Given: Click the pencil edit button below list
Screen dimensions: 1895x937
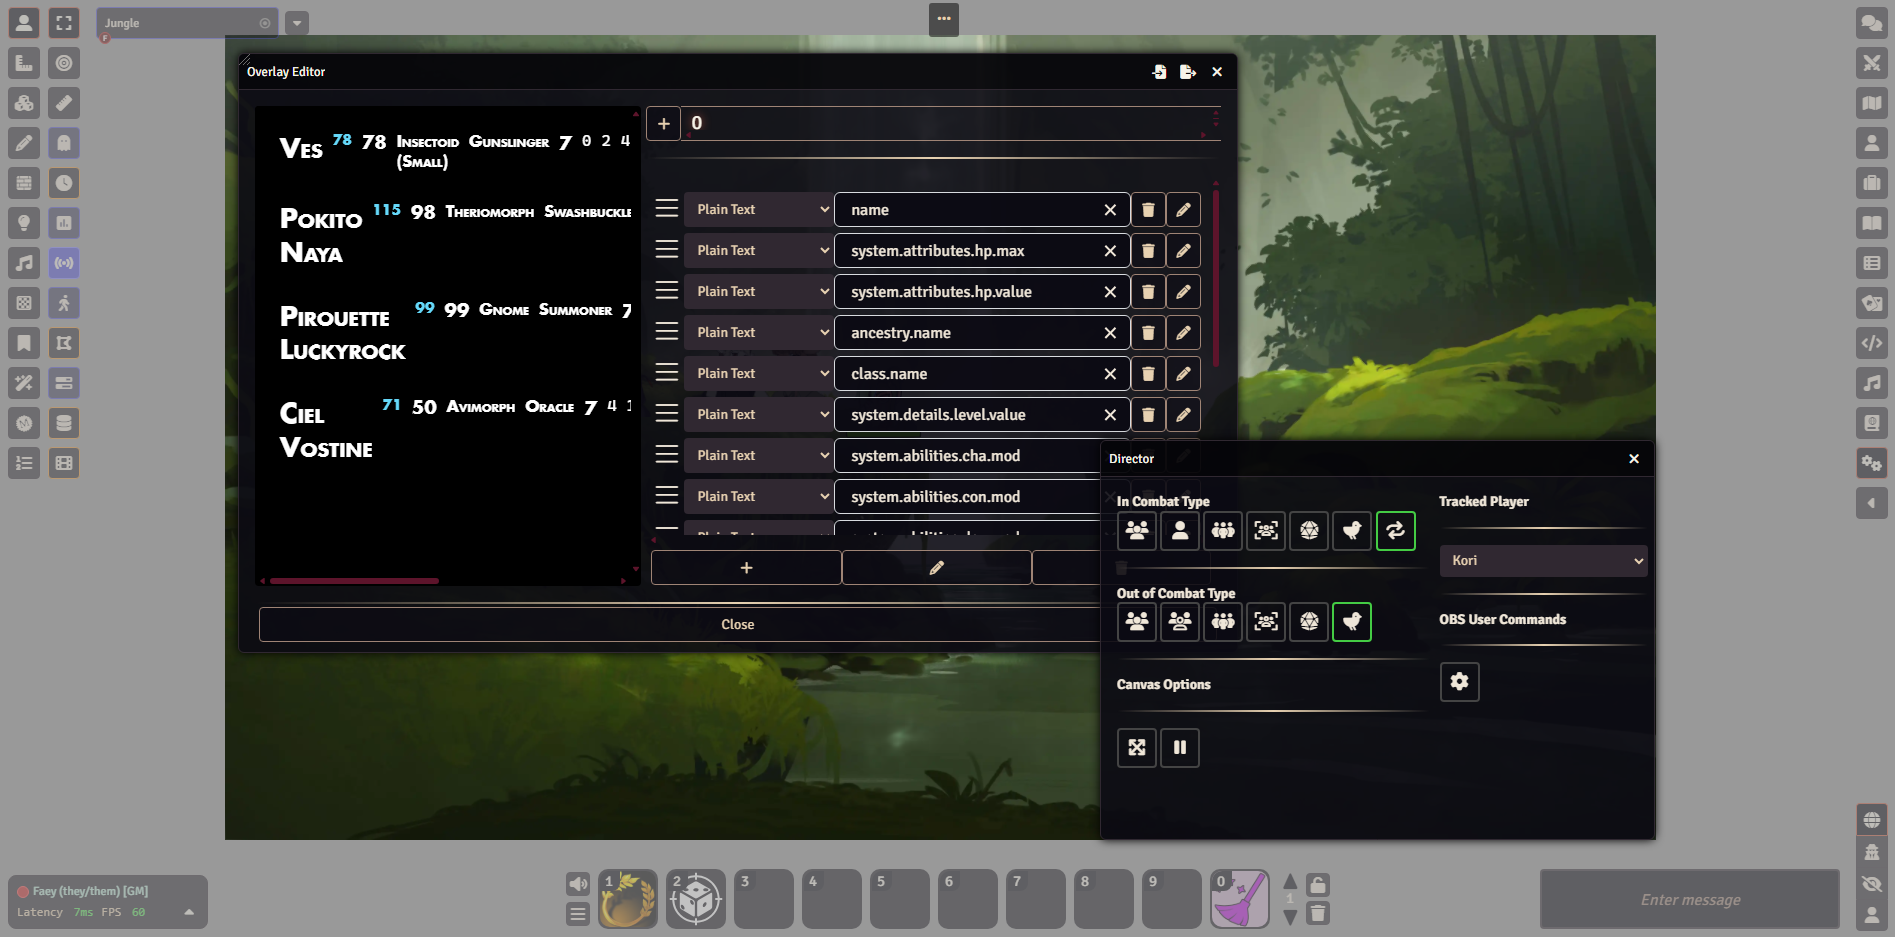Looking at the screenshot, I should click(937, 568).
